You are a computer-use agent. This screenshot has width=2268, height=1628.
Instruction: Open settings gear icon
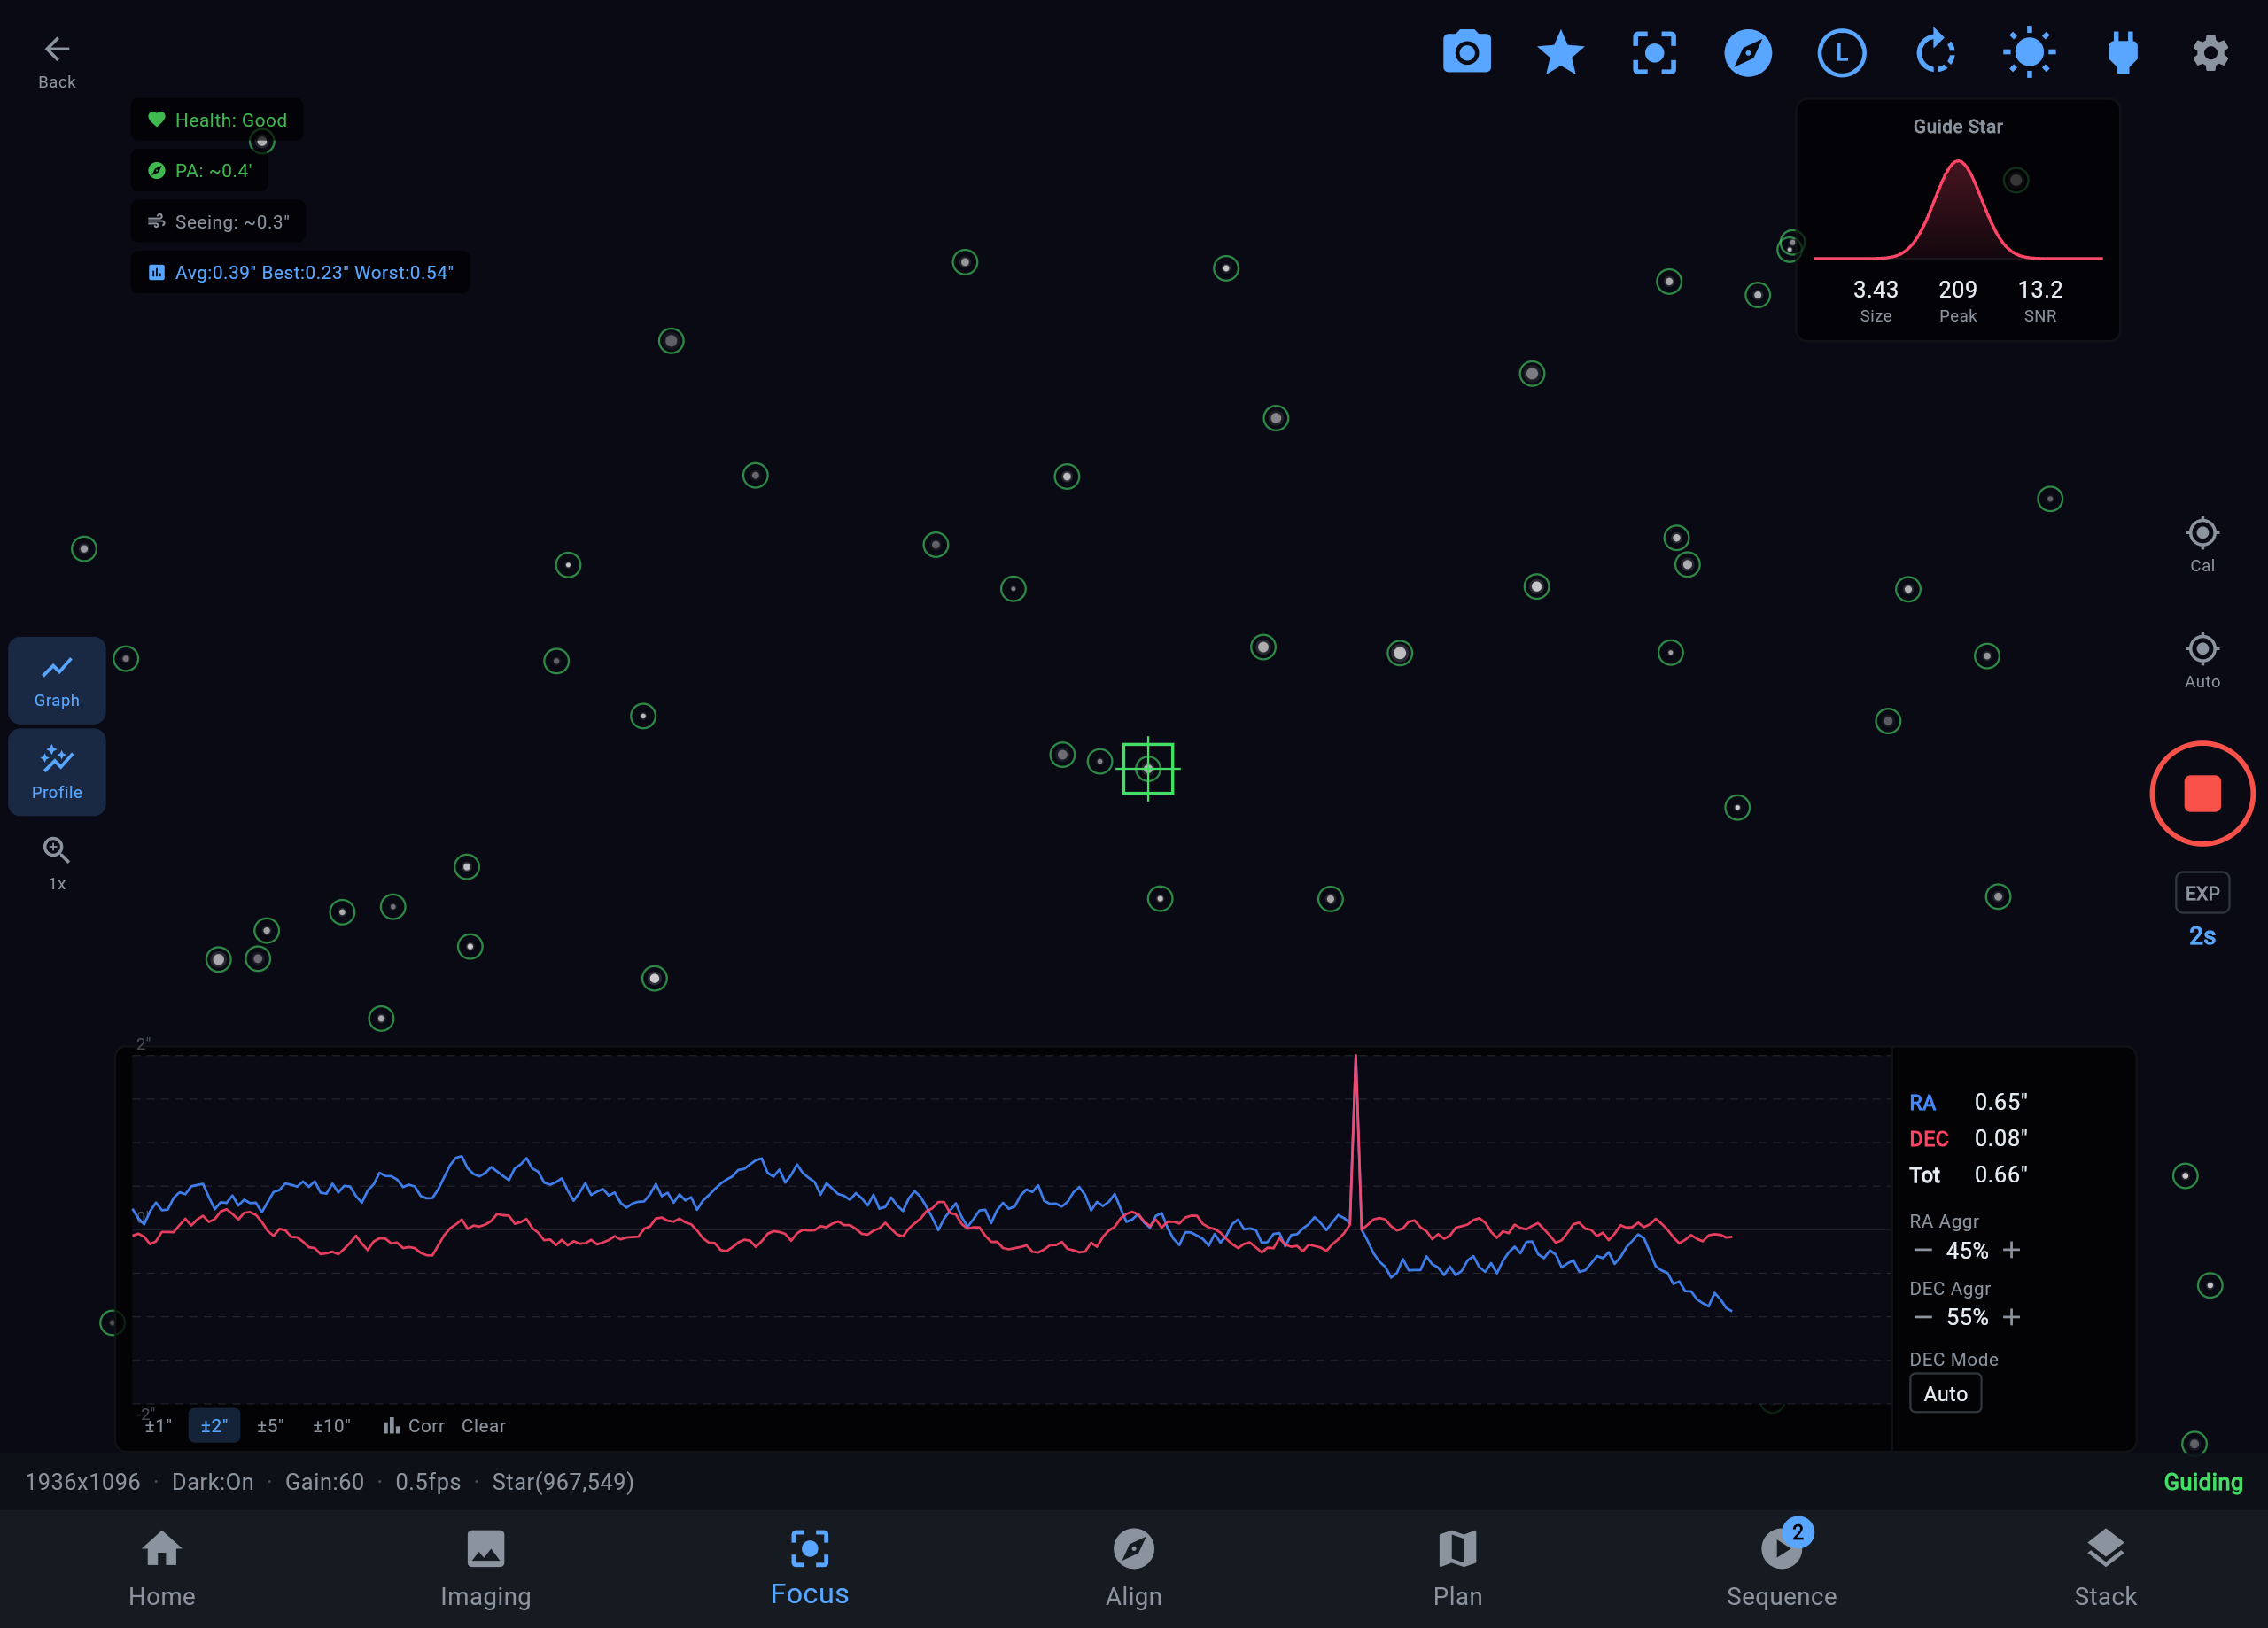tap(2210, 53)
